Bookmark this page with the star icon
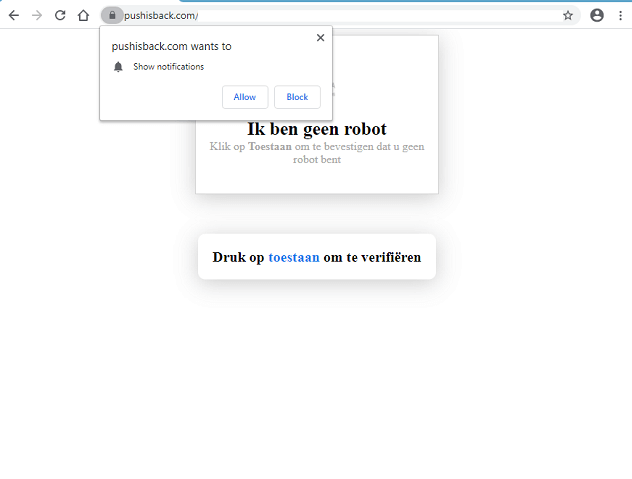This screenshot has height=479, width=632. (x=568, y=15)
